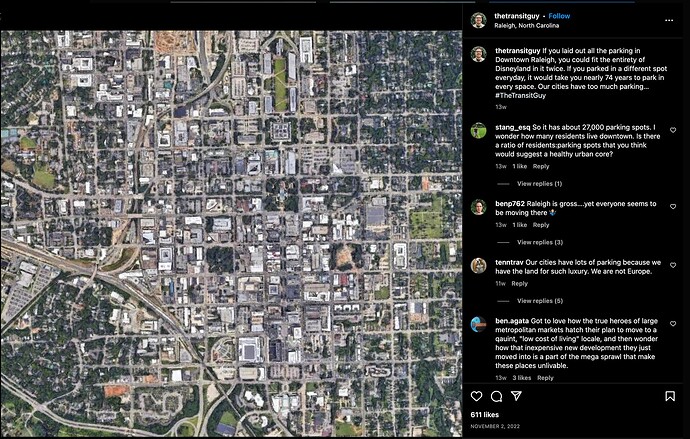Open benp762 username link

click(510, 204)
